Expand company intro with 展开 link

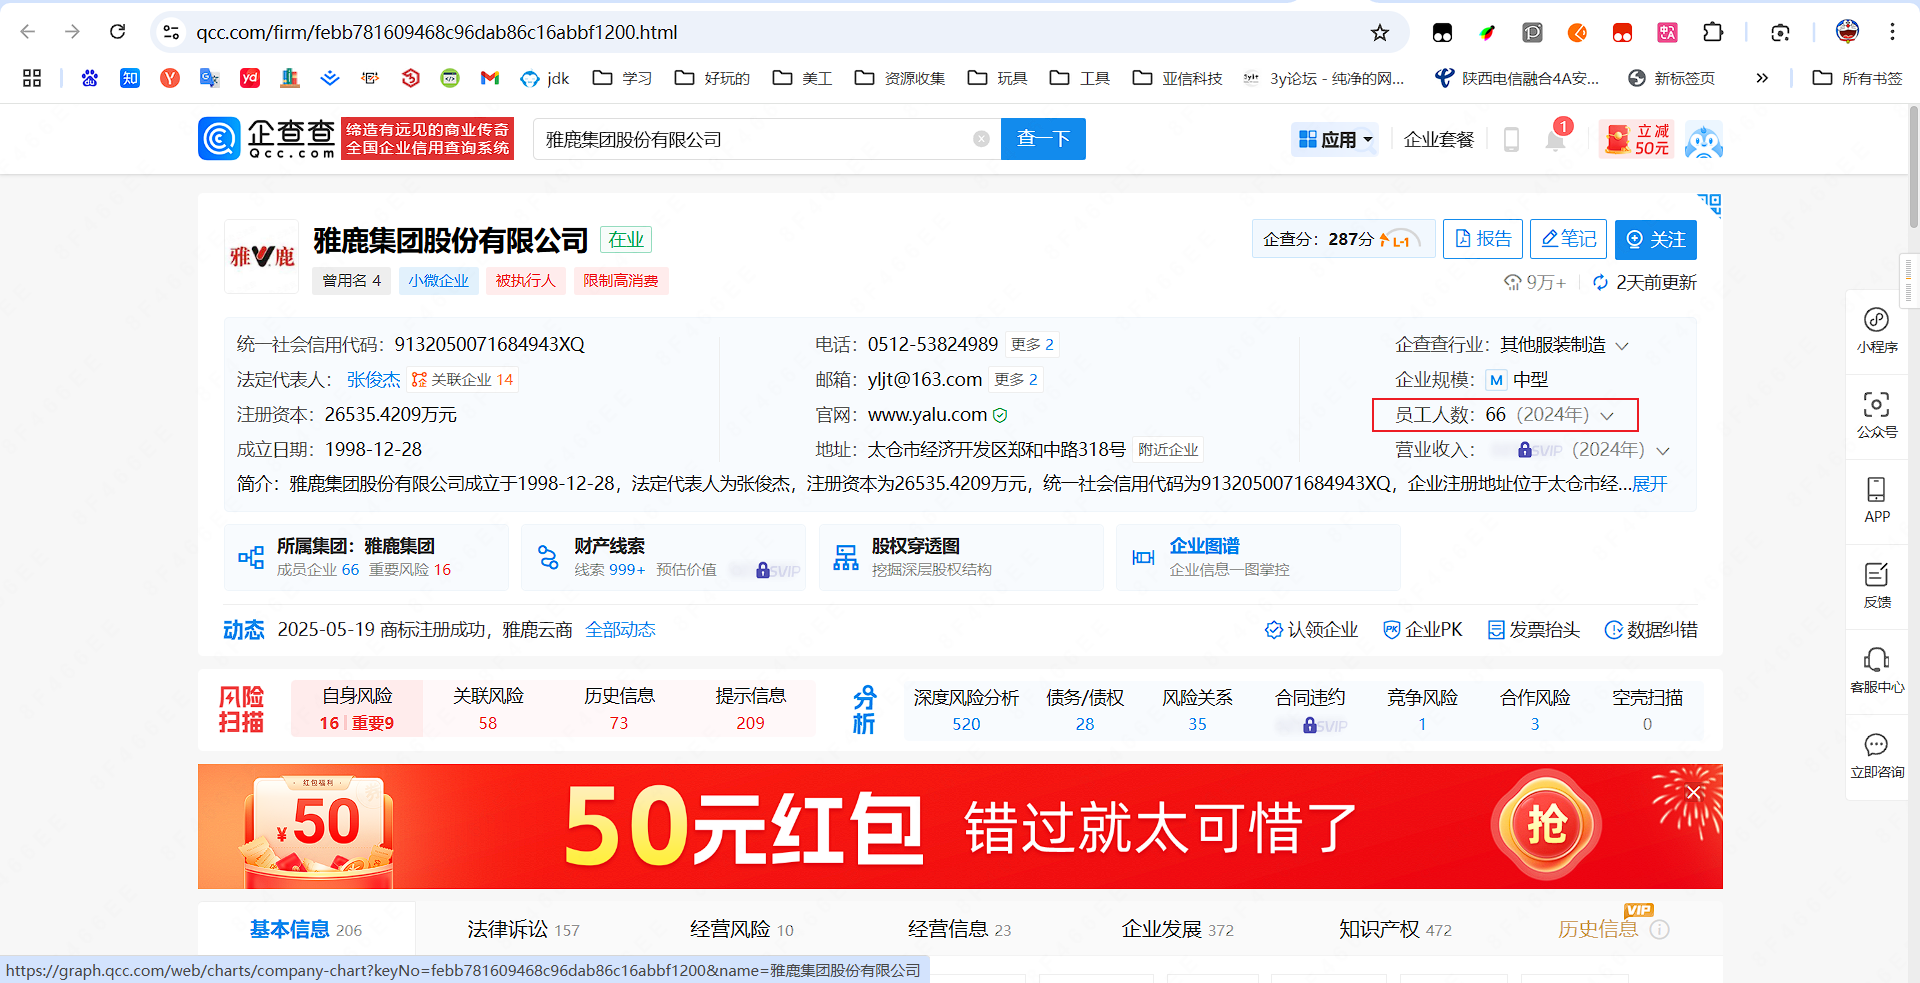1649,484
